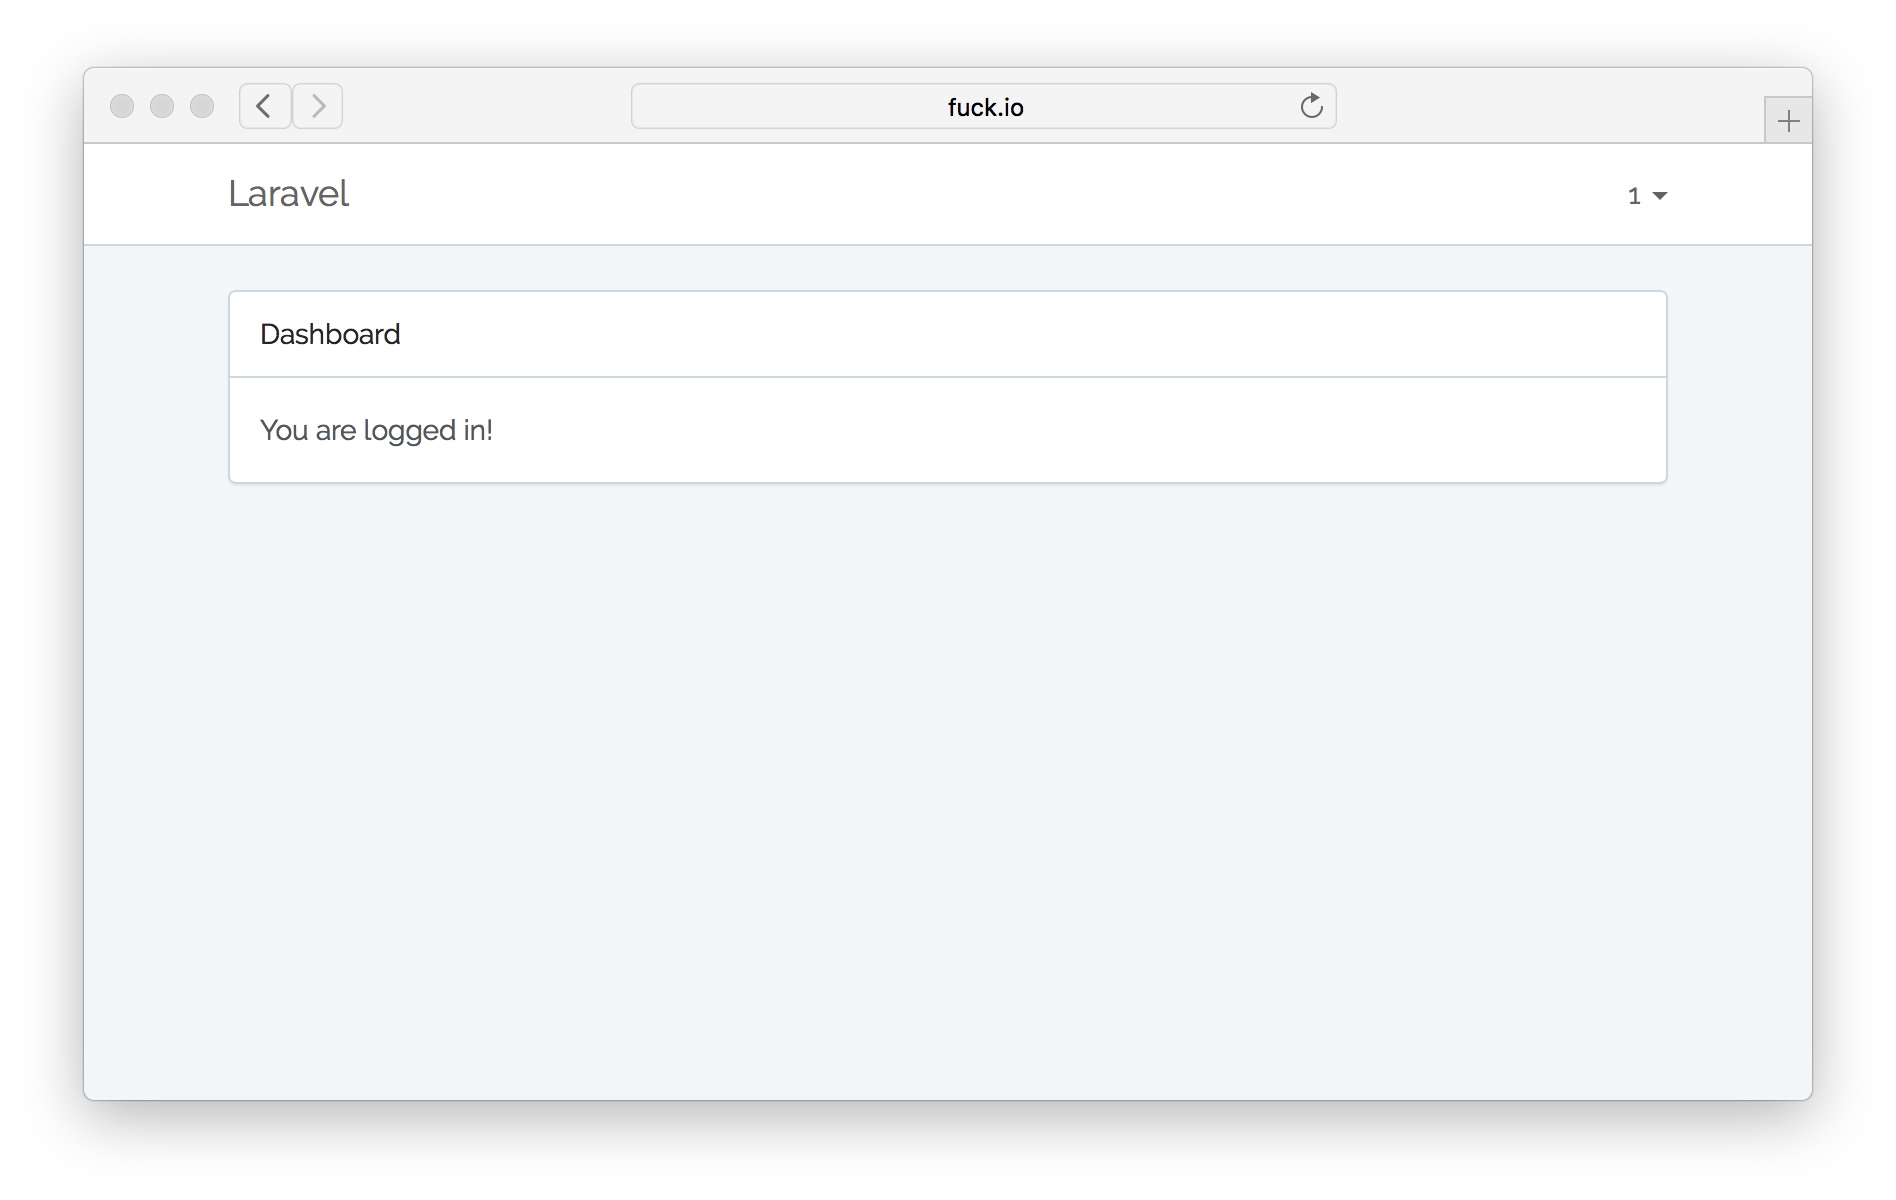The width and height of the screenshot is (1896, 1200).
Task: Go forward with the browser forward arrow
Action: coord(318,106)
